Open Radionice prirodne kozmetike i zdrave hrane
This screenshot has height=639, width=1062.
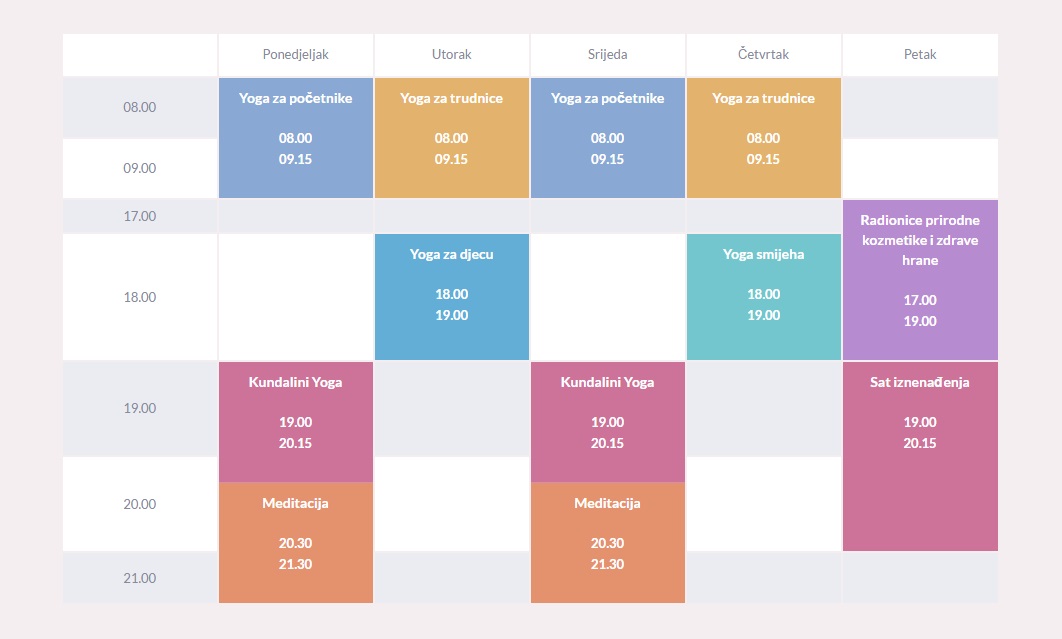click(x=920, y=280)
